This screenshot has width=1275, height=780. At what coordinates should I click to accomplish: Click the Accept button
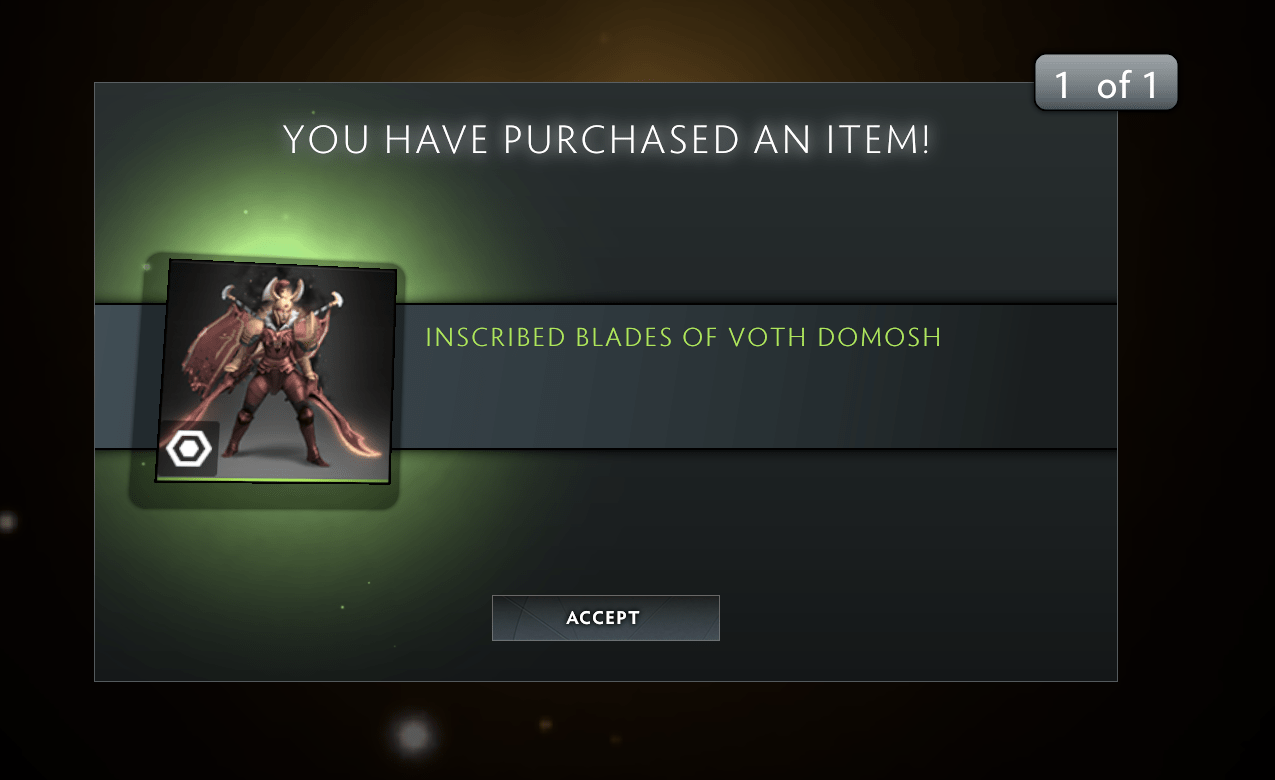point(605,617)
